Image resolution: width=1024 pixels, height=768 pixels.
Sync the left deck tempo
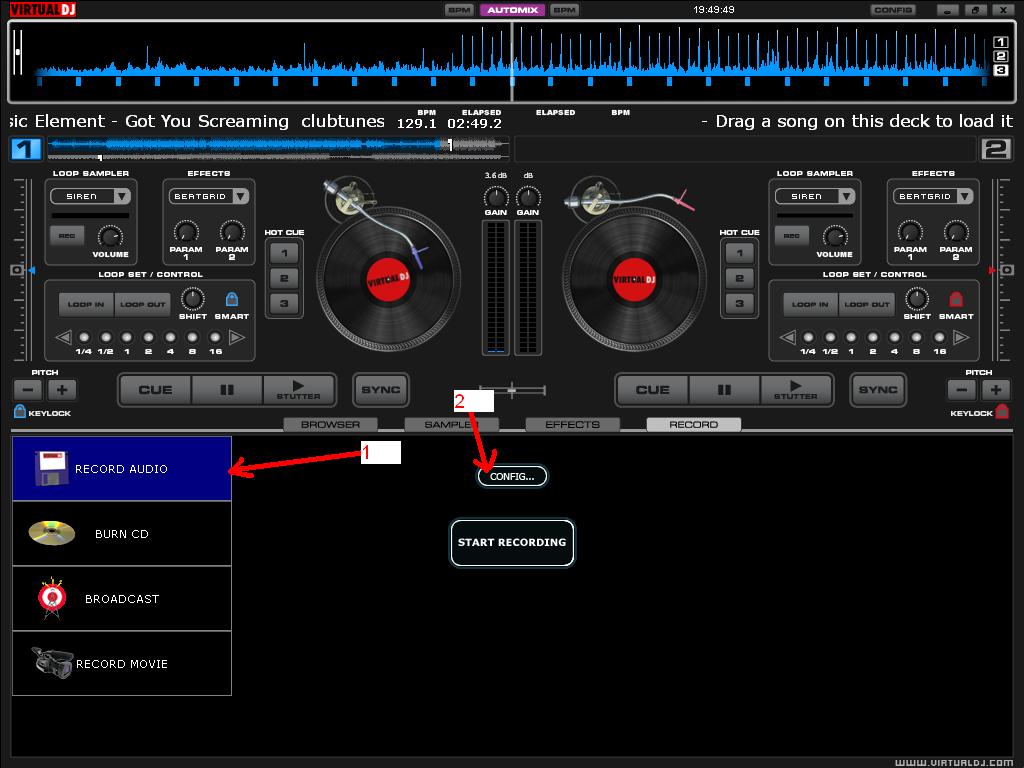[x=381, y=390]
